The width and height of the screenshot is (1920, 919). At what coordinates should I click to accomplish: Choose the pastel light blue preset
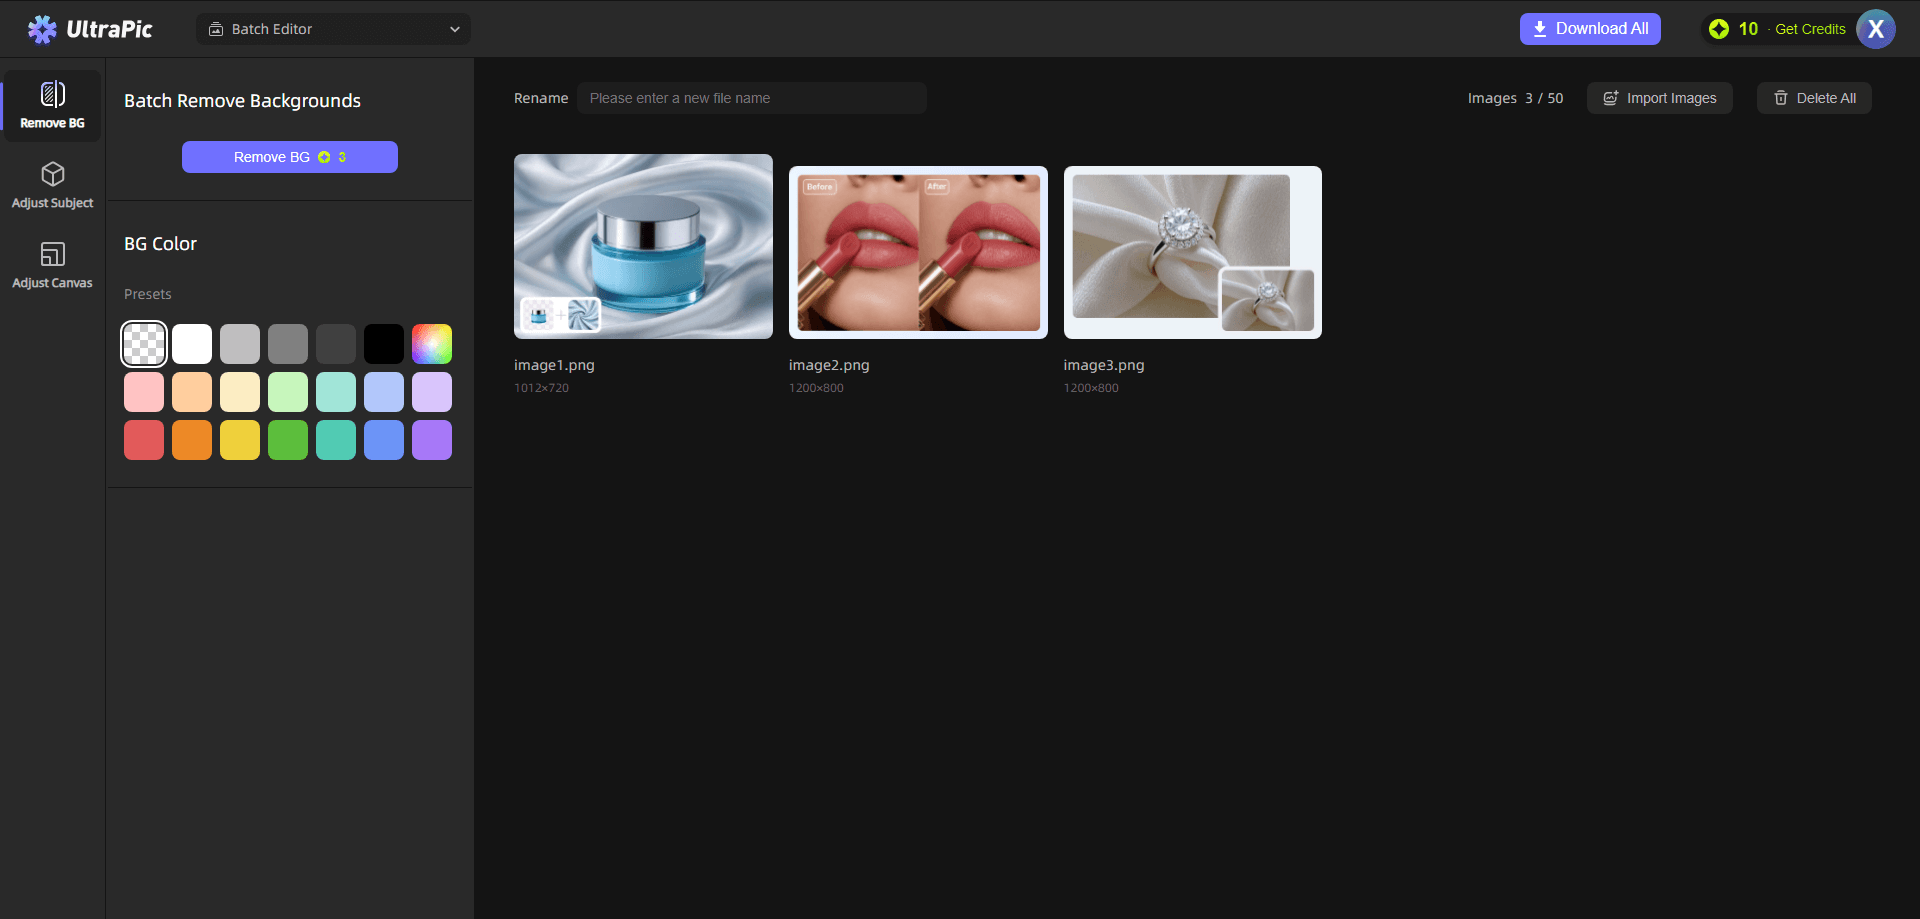384,392
